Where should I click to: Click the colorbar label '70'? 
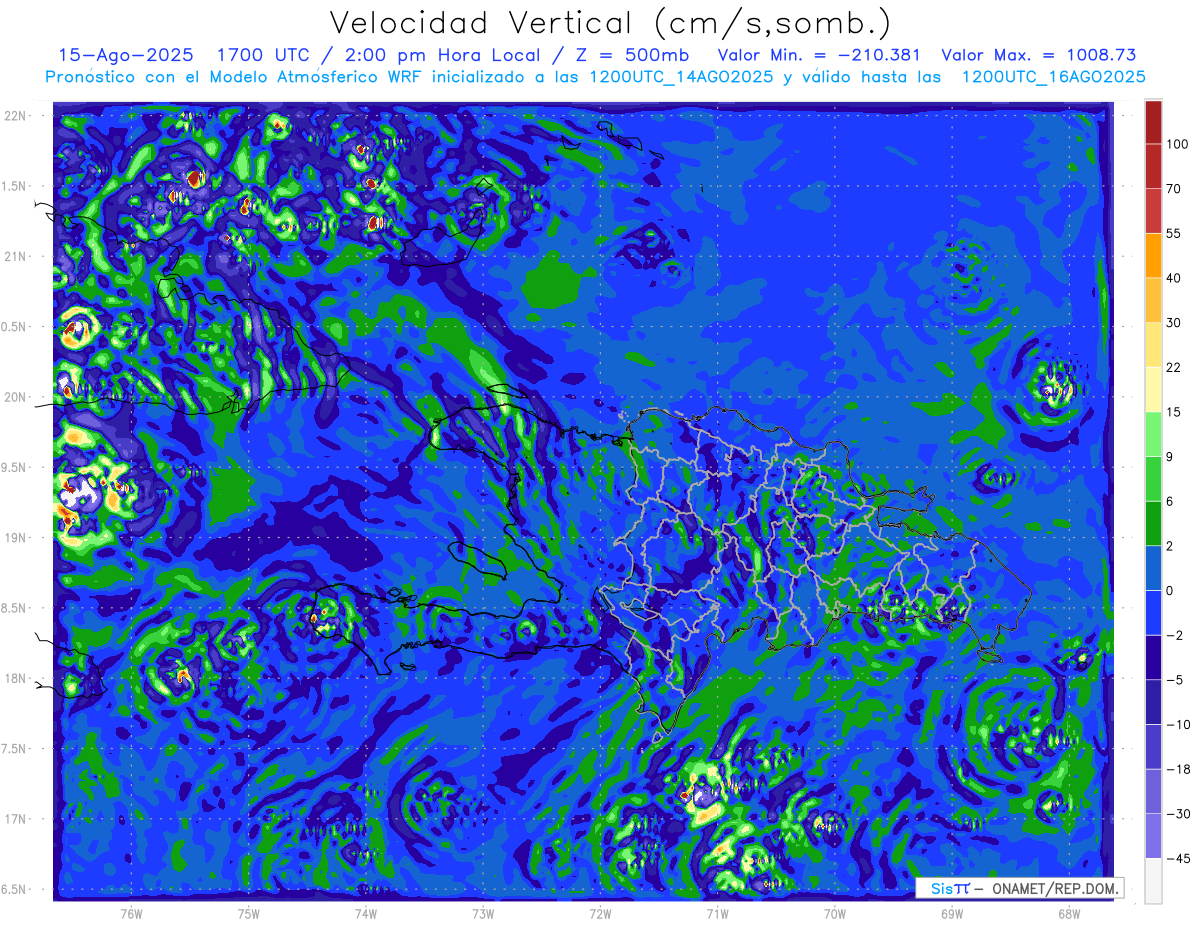(x=1174, y=188)
